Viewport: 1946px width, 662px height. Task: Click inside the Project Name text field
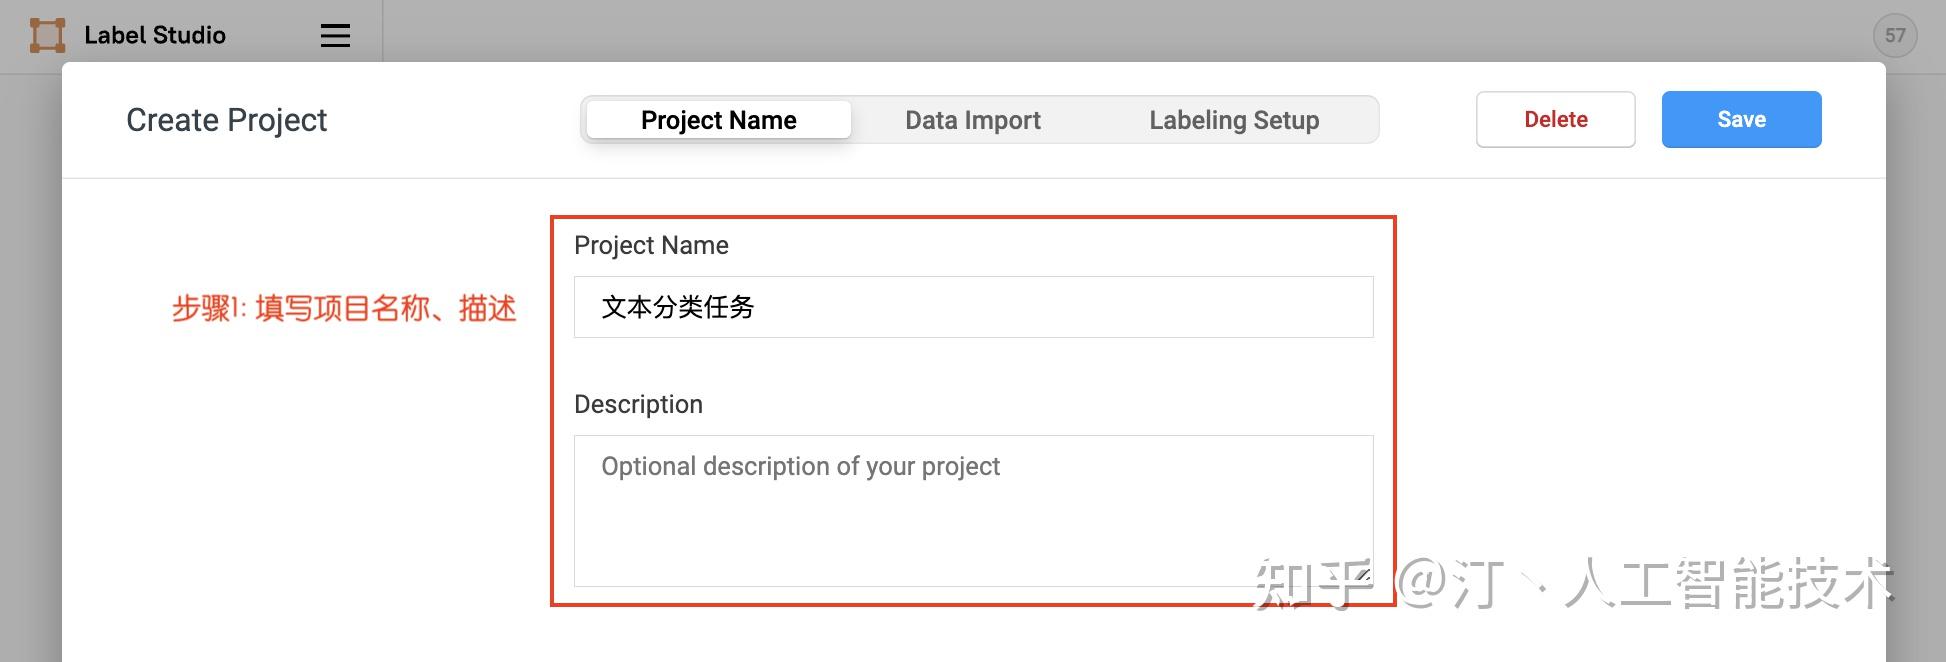coord(973,307)
